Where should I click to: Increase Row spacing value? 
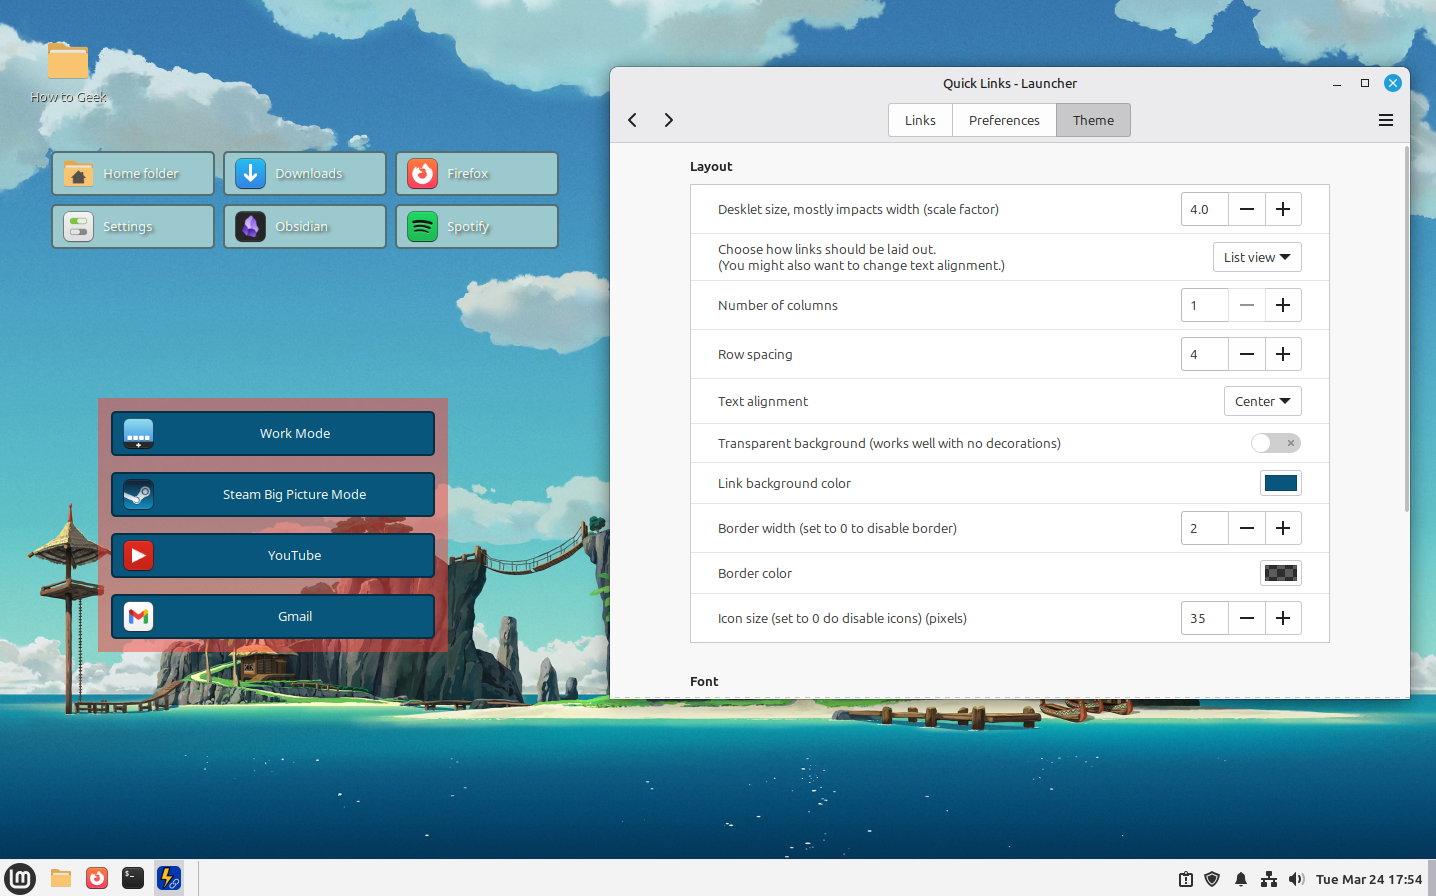click(1283, 354)
